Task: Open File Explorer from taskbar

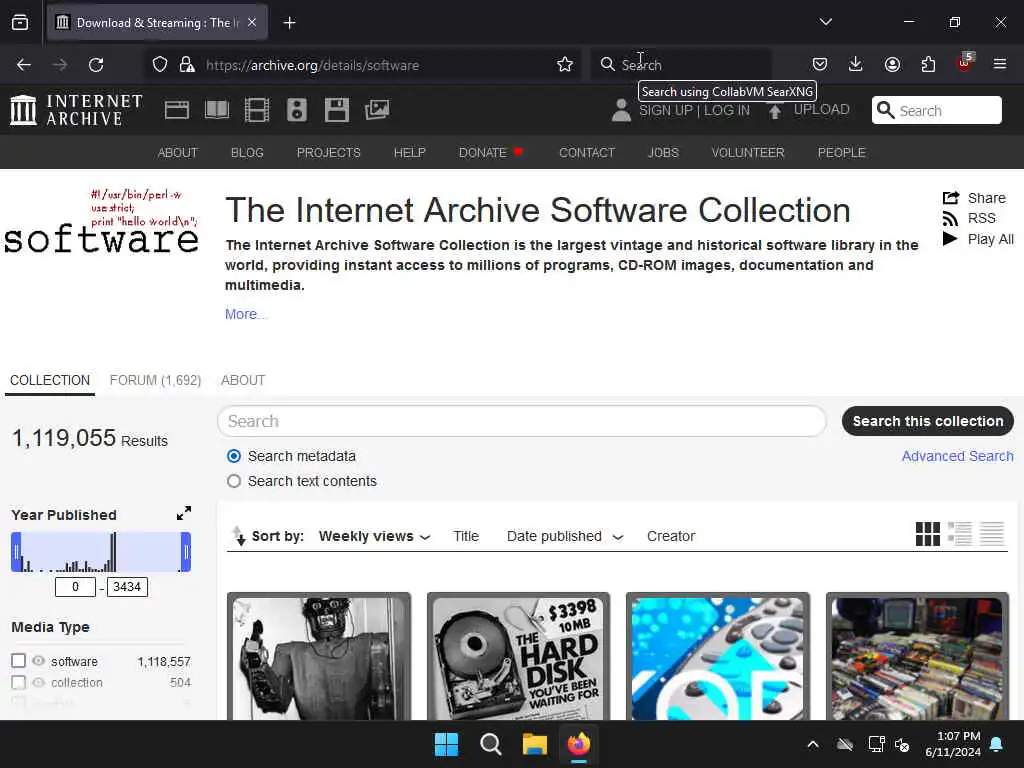Action: click(534, 744)
